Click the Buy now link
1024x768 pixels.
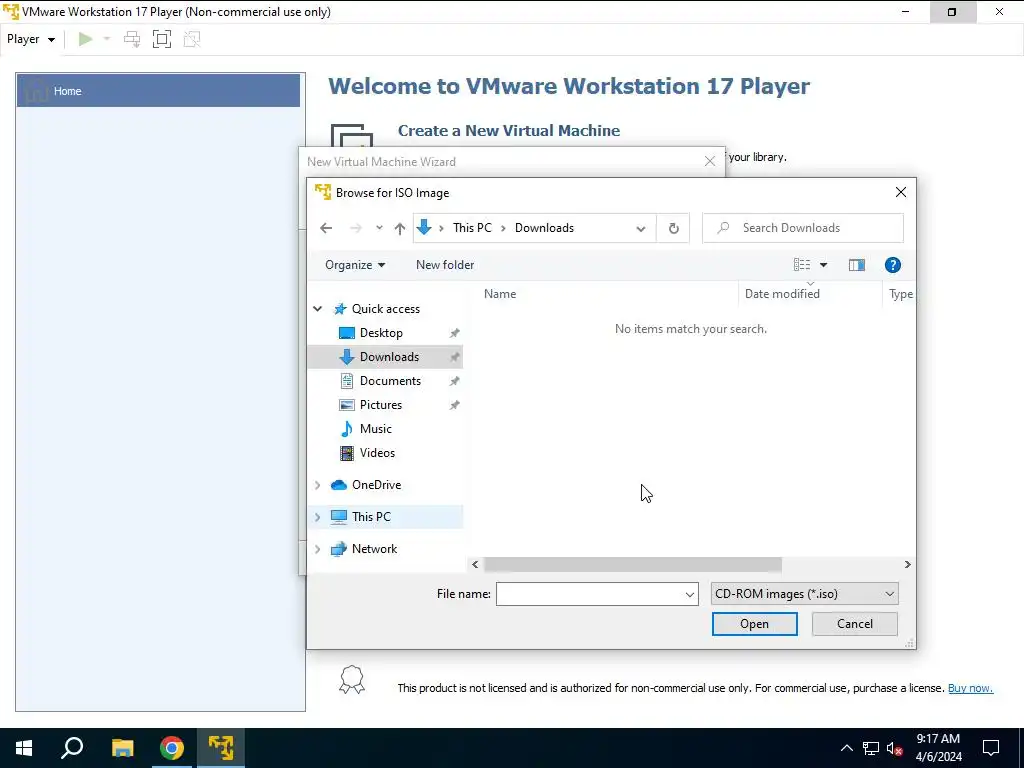(x=970, y=688)
